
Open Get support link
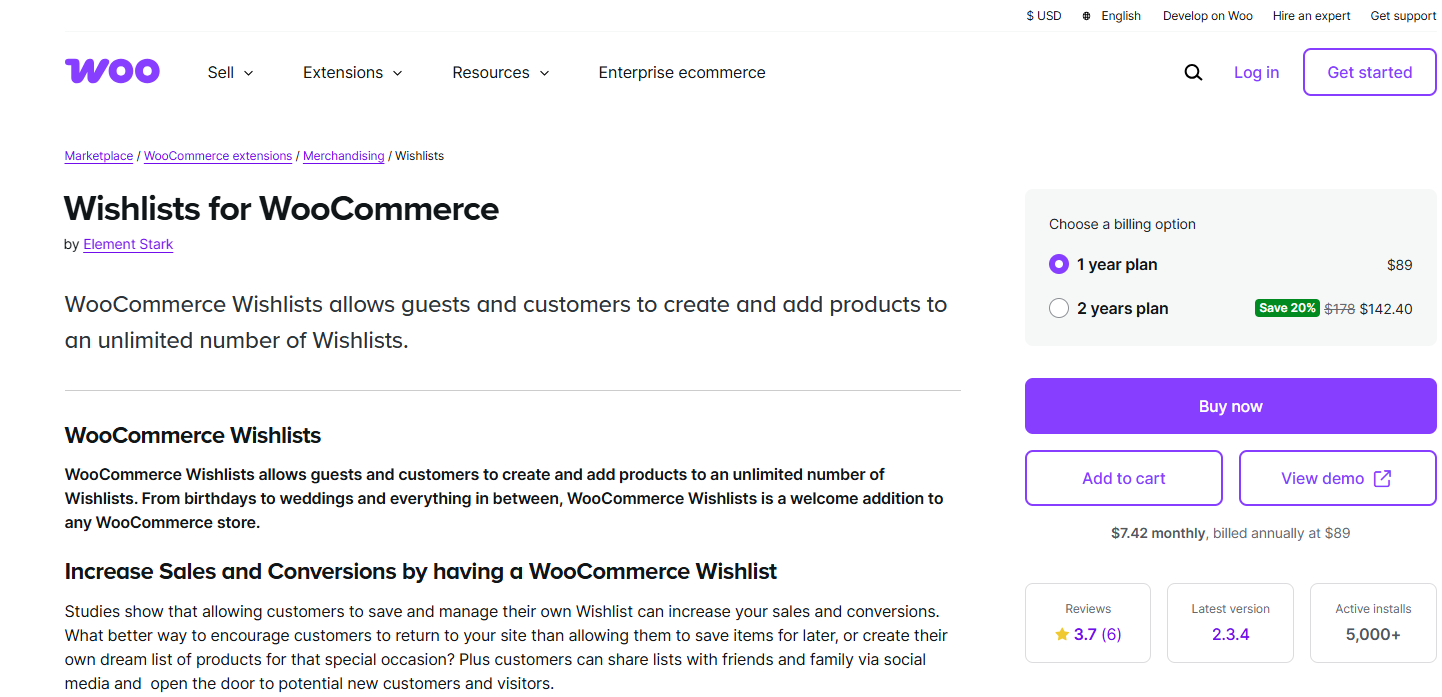coord(1403,16)
